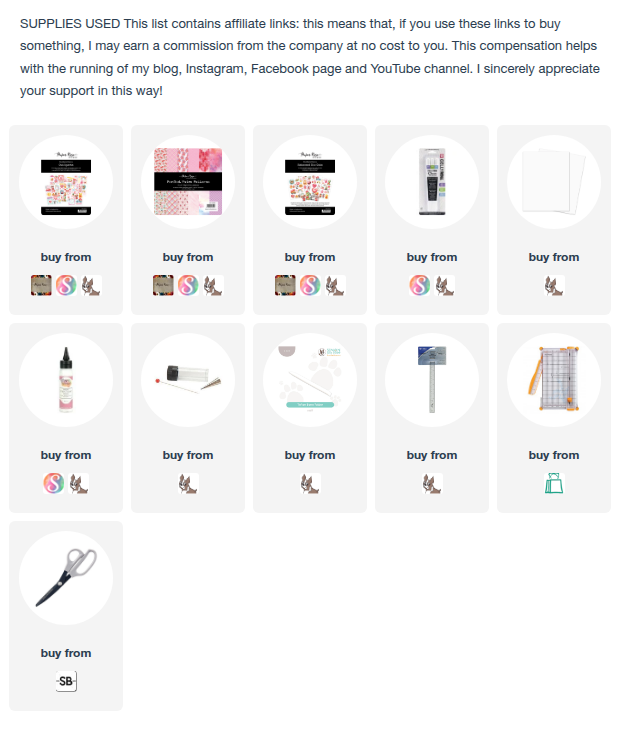Image resolution: width=620 pixels, height=731 pixels.
Task: Open the pink patterned paper pad thumbnail
Action: [x=188, y=182]
